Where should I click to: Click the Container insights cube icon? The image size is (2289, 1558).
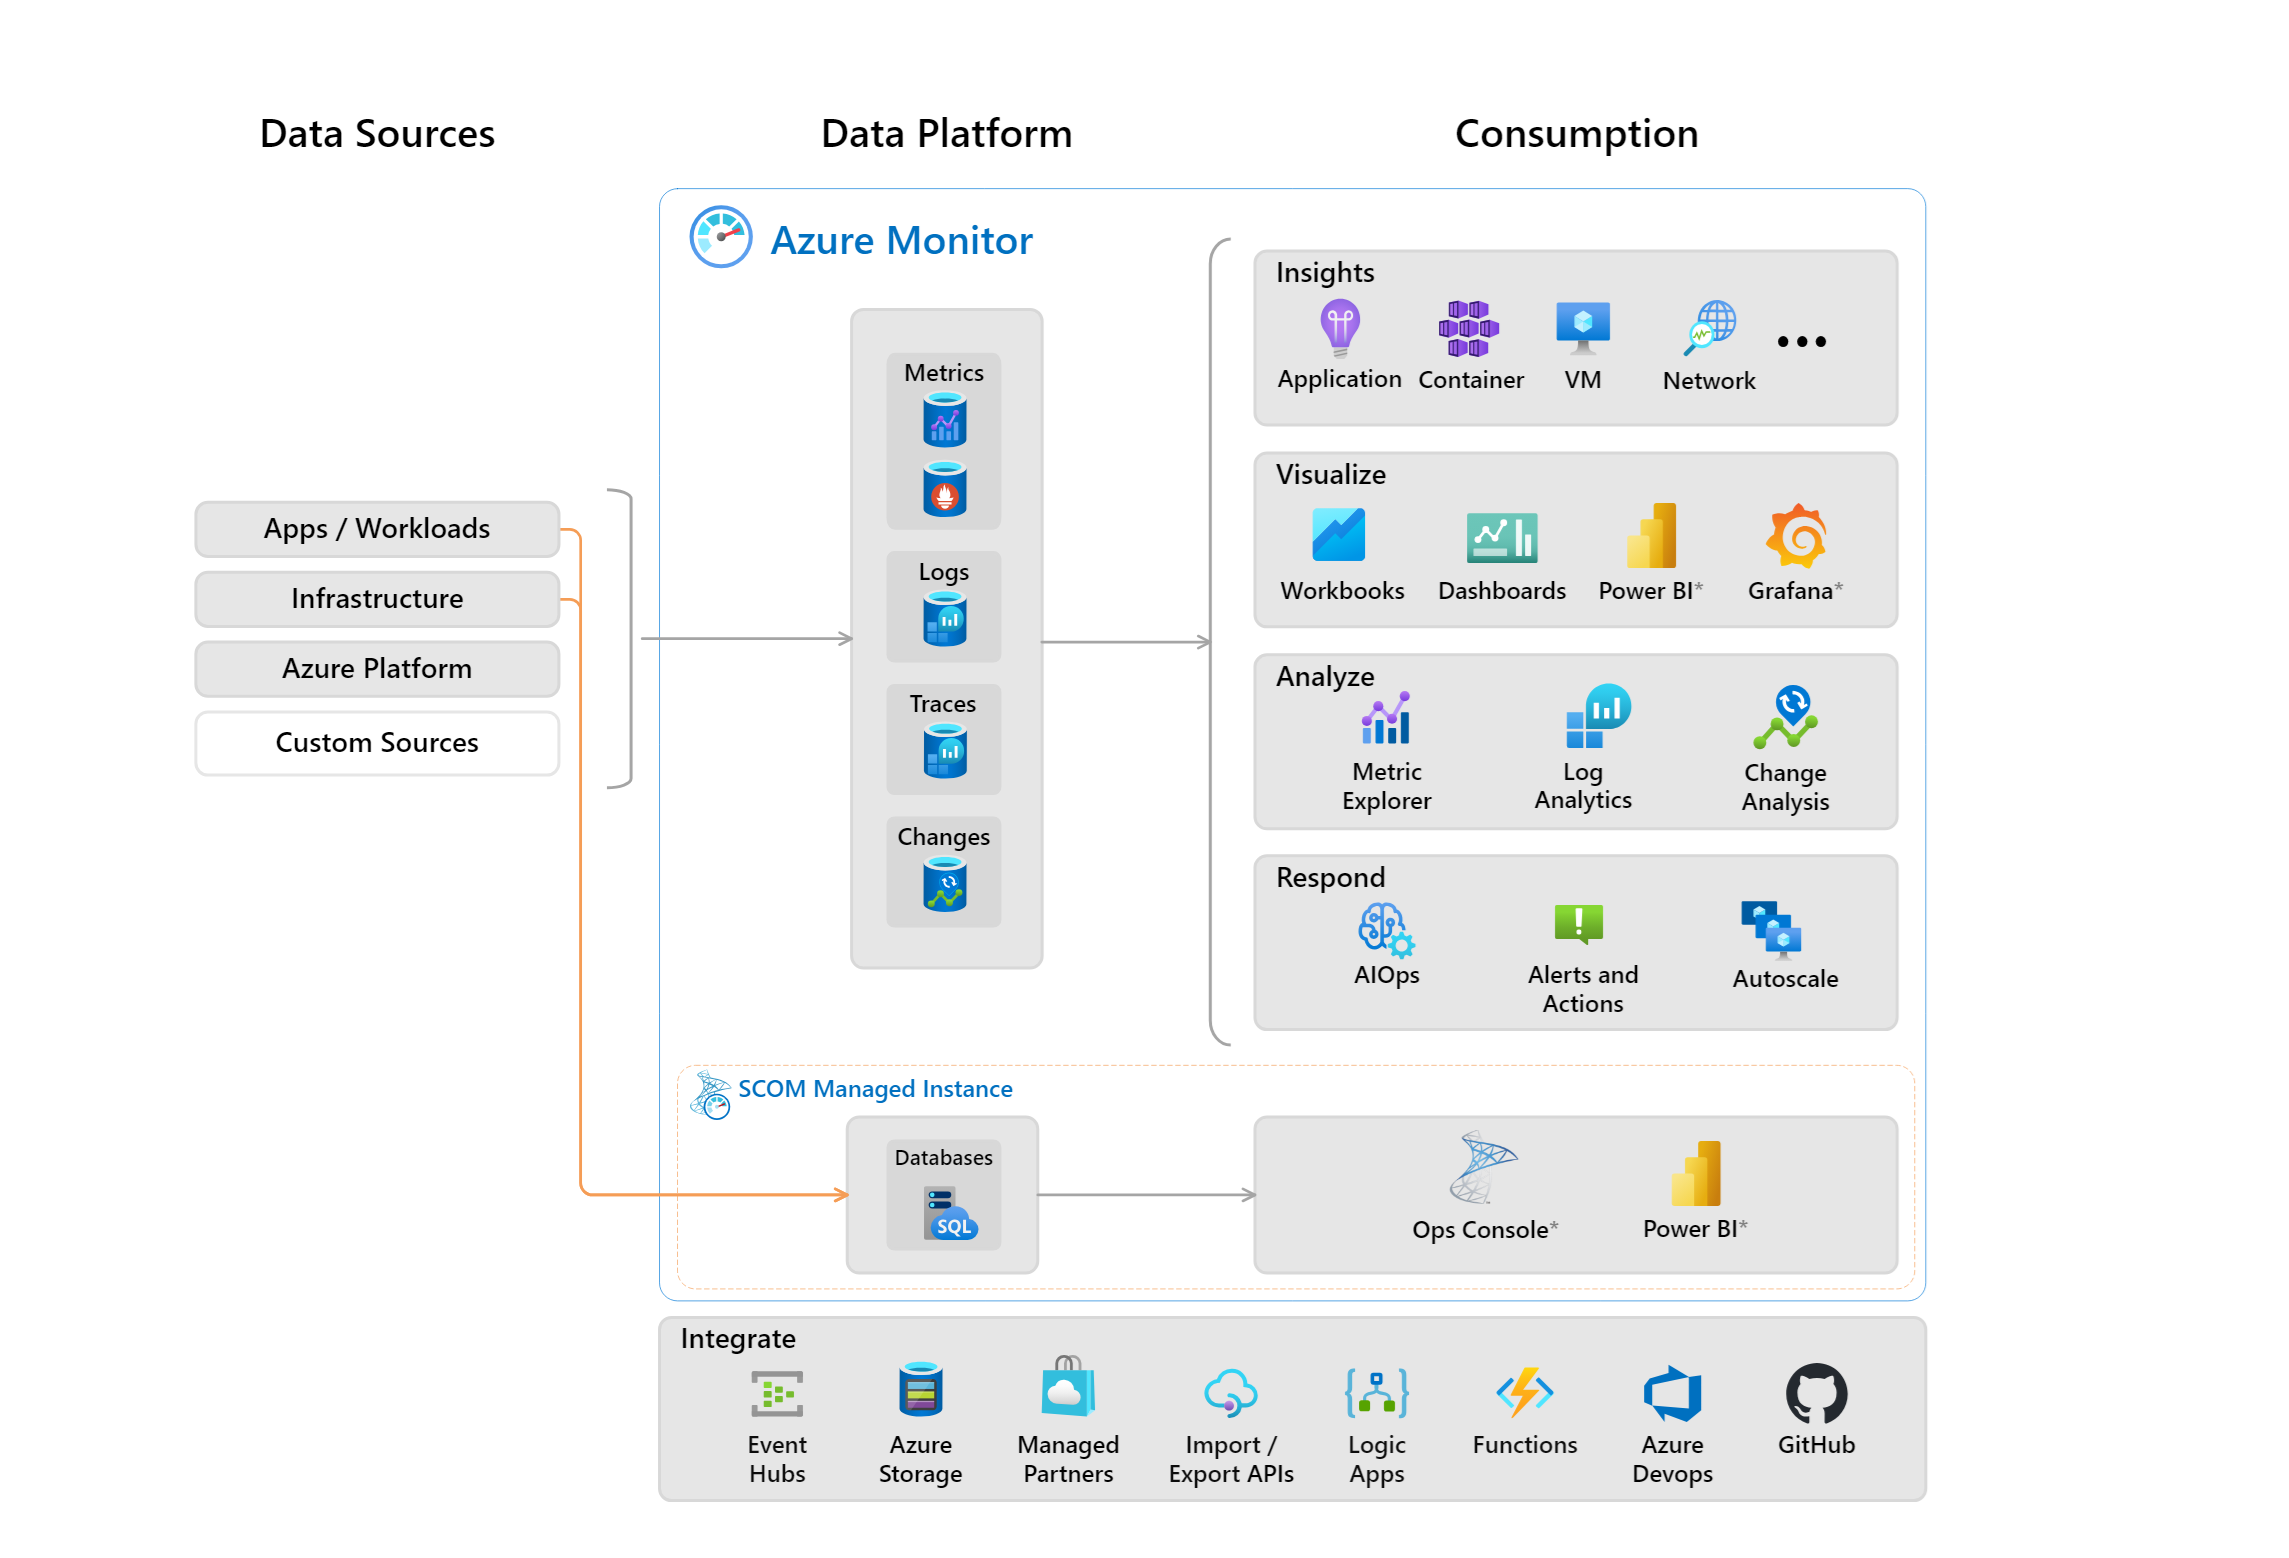[x=1468, y=328]
